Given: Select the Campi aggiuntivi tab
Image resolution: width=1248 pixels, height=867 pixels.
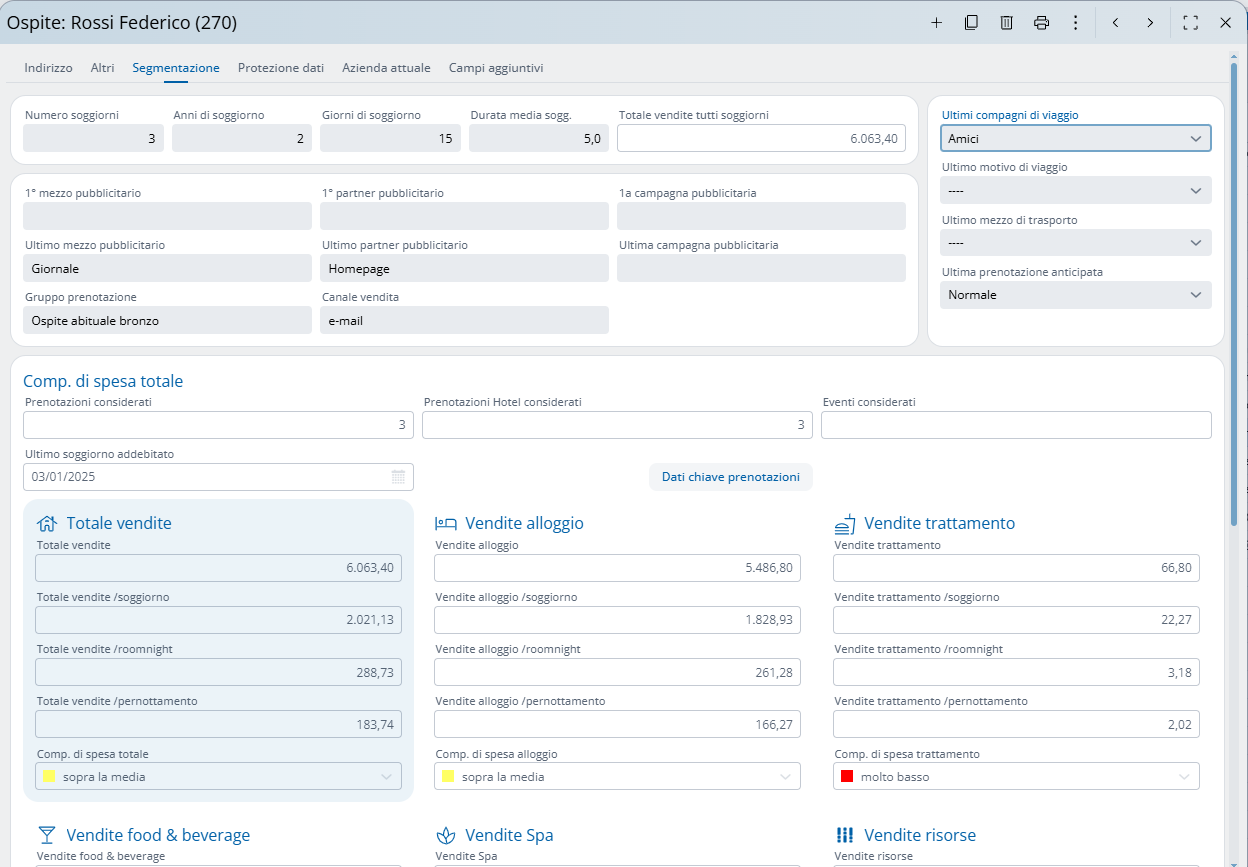Looking at the screenshot, I should 496,68.
